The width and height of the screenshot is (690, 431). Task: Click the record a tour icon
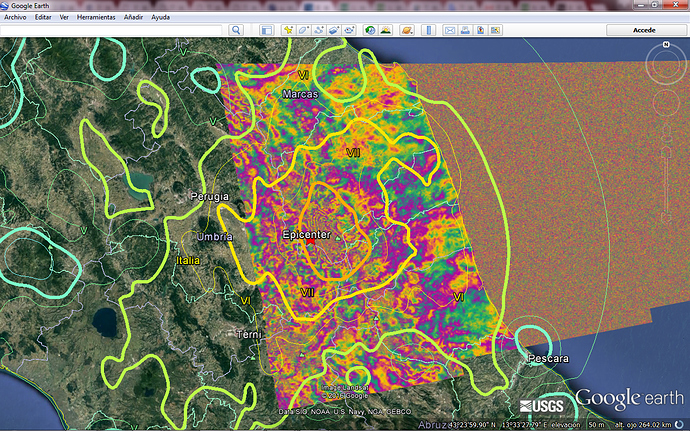coord(349,30)
